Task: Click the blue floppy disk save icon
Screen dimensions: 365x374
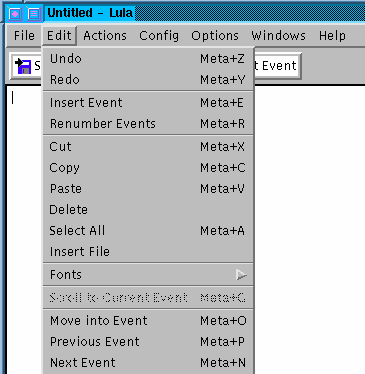Action: pyautogui.click(x=23, y=66)
